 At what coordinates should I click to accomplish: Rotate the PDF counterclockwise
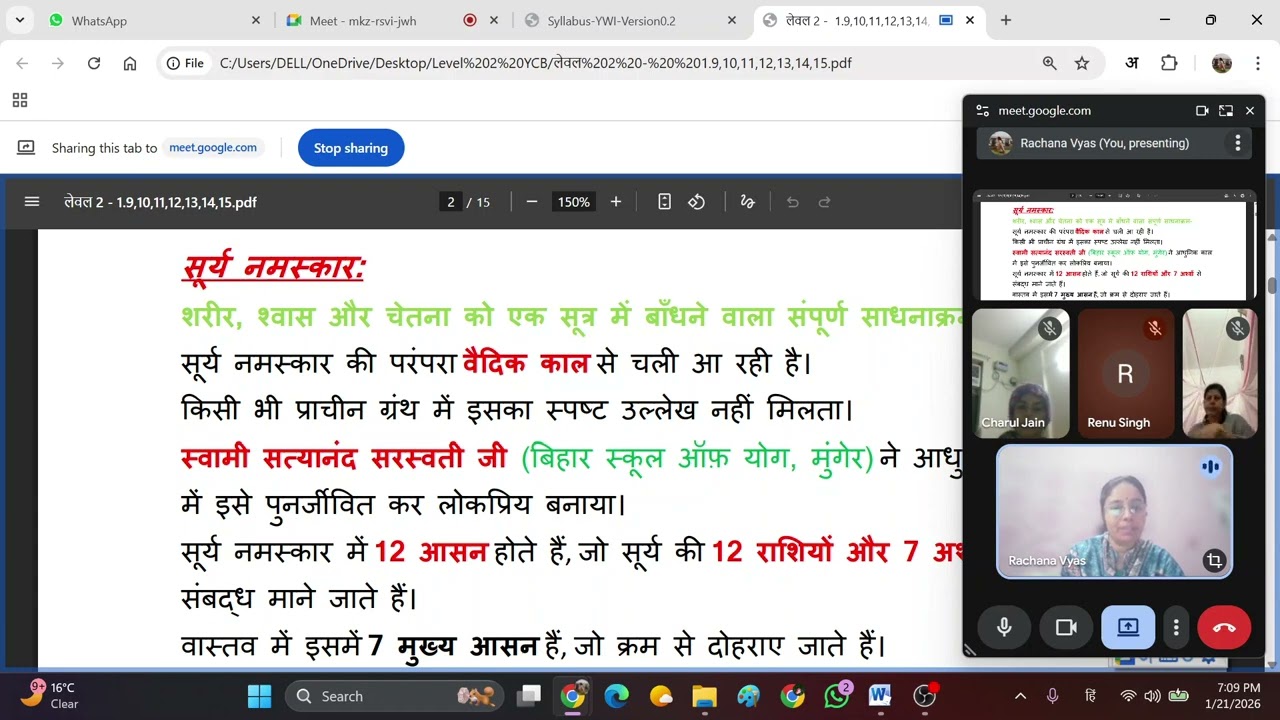click(697, 202)
